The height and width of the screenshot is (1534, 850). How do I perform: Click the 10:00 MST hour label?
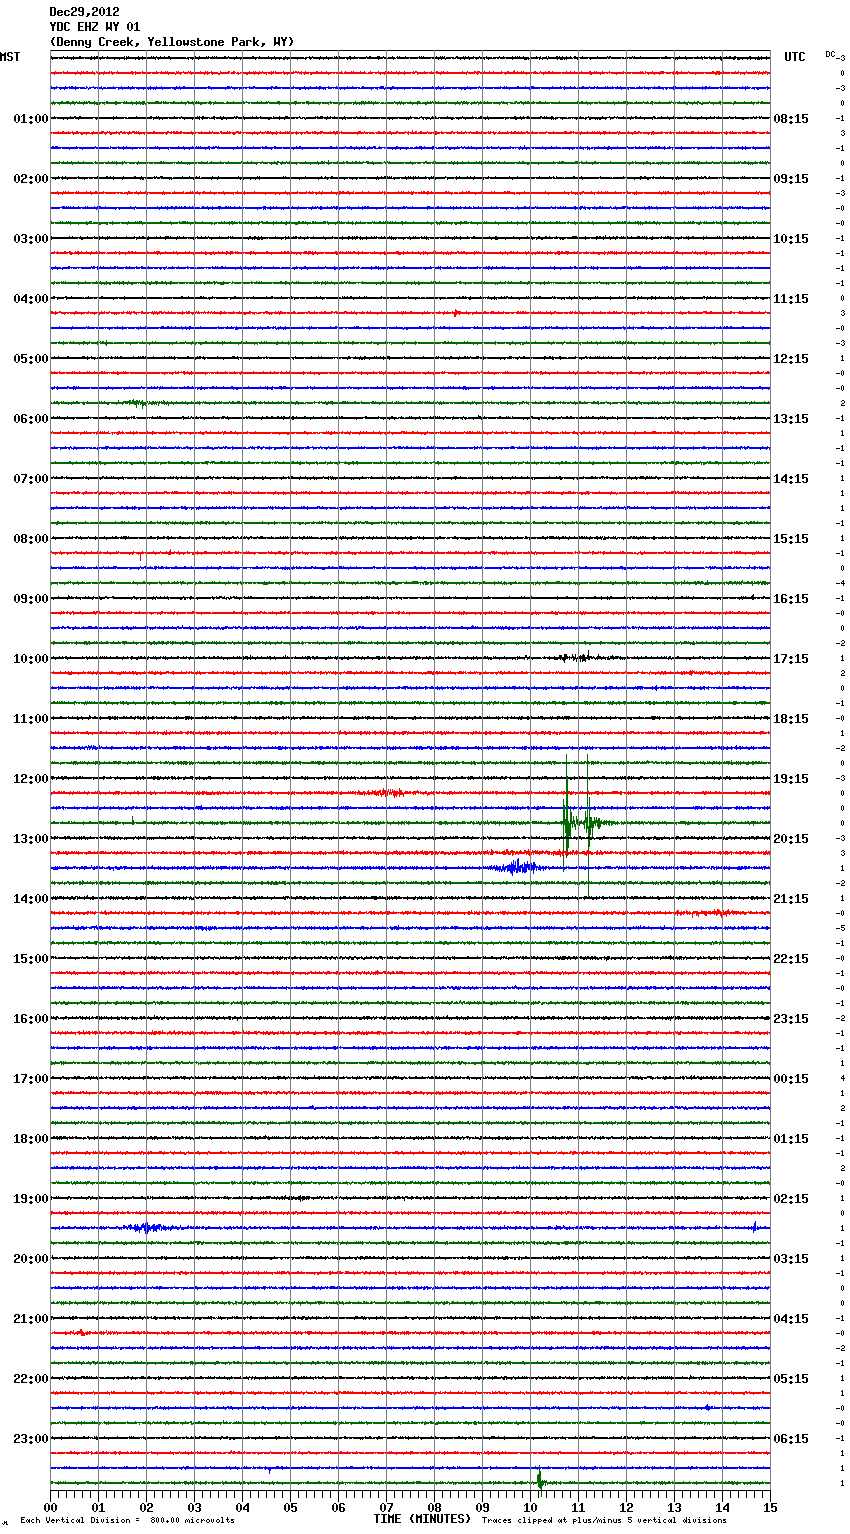coord(31,659)
